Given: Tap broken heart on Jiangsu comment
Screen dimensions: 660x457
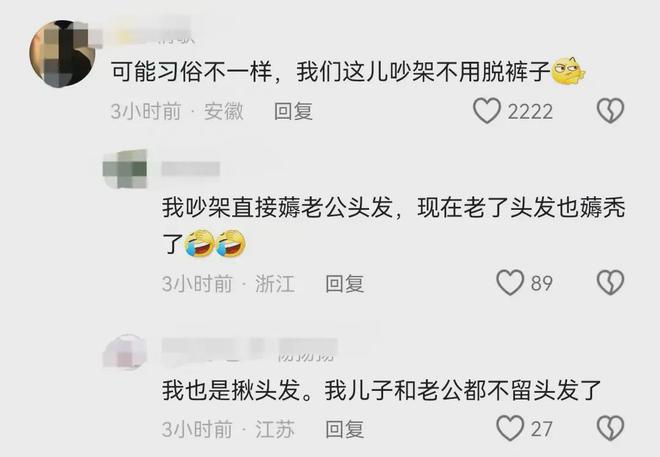Looking at the screenshot, I should [610, 428].
